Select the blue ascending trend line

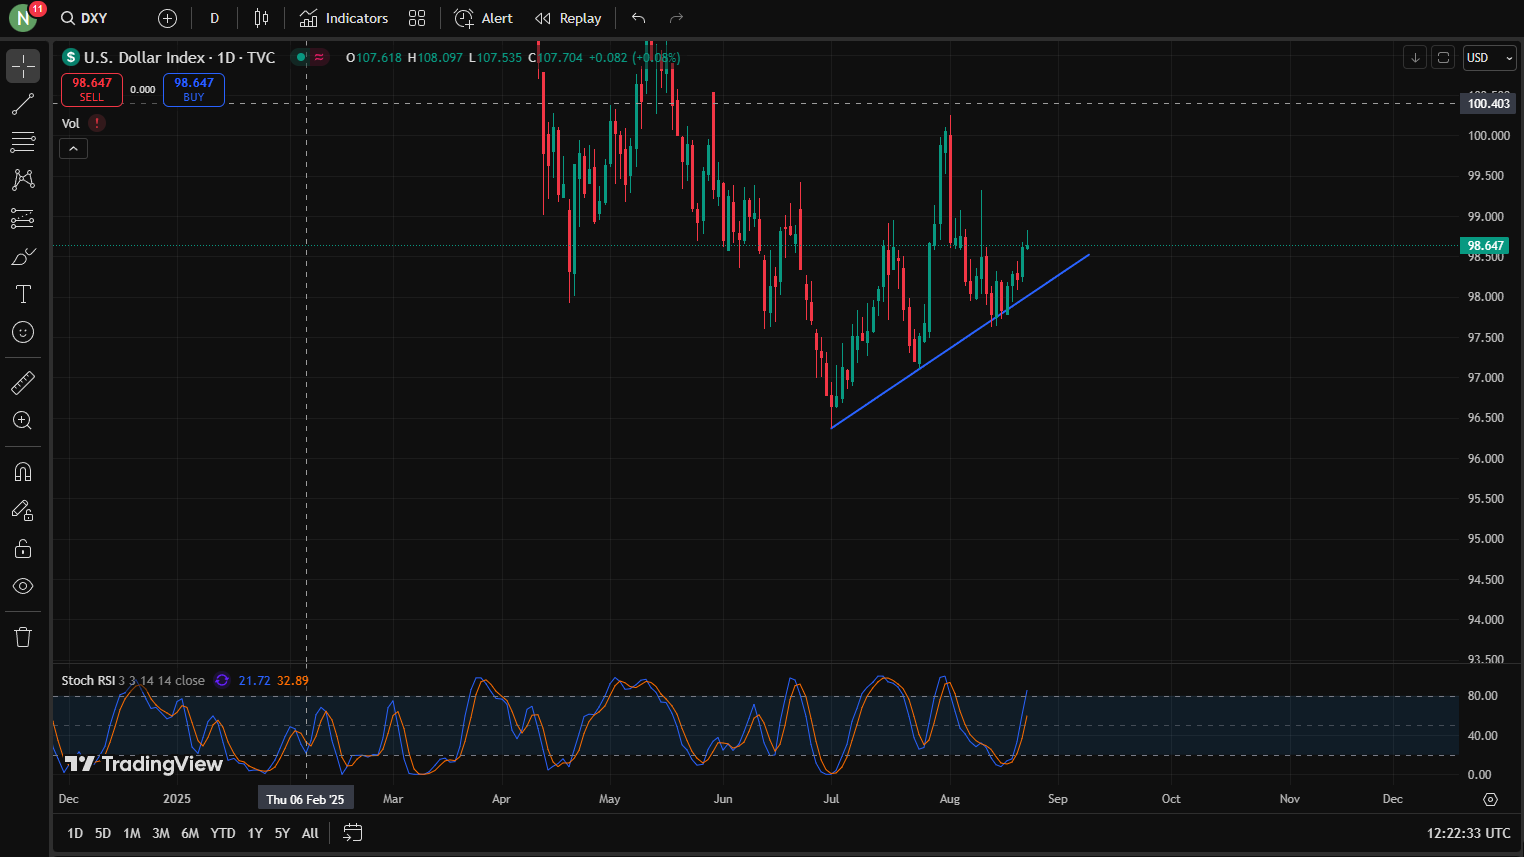pyautogui.click(x=960, y=342)
